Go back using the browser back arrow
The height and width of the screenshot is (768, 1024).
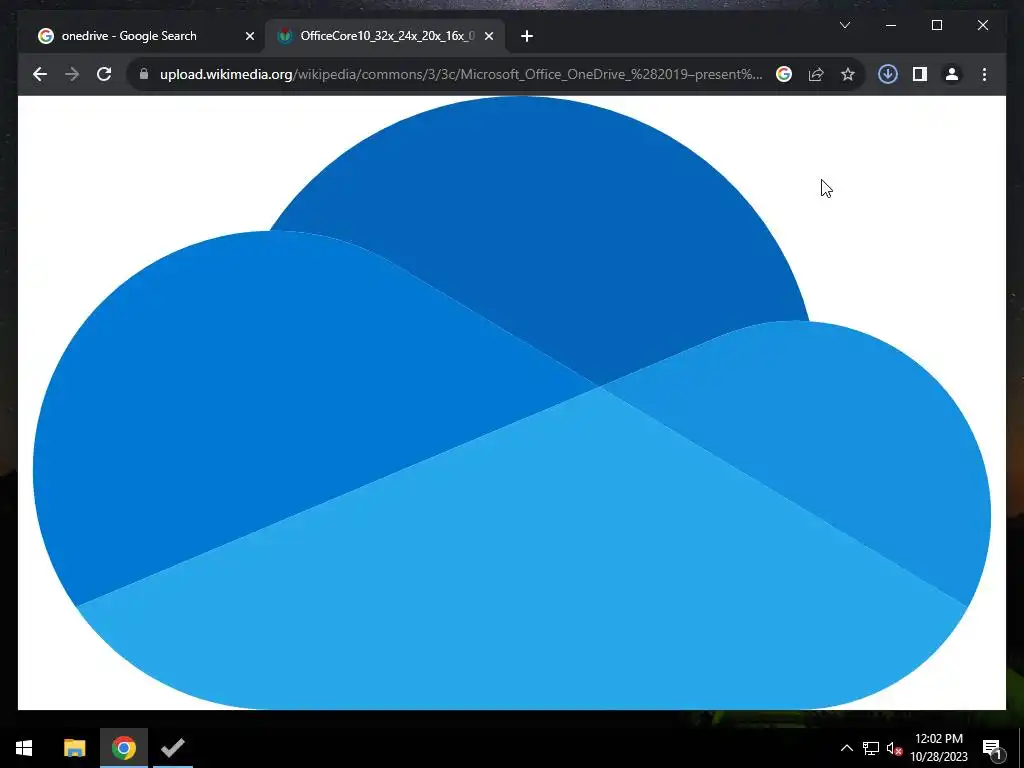(x=40, y=74)
